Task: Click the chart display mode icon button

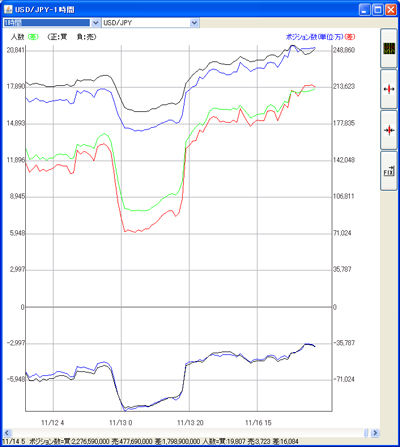Action: (x=389, y=49)
